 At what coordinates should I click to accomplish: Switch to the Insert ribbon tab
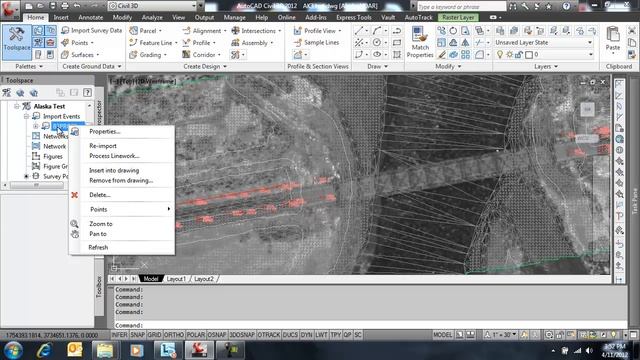(x=61, y=18)
